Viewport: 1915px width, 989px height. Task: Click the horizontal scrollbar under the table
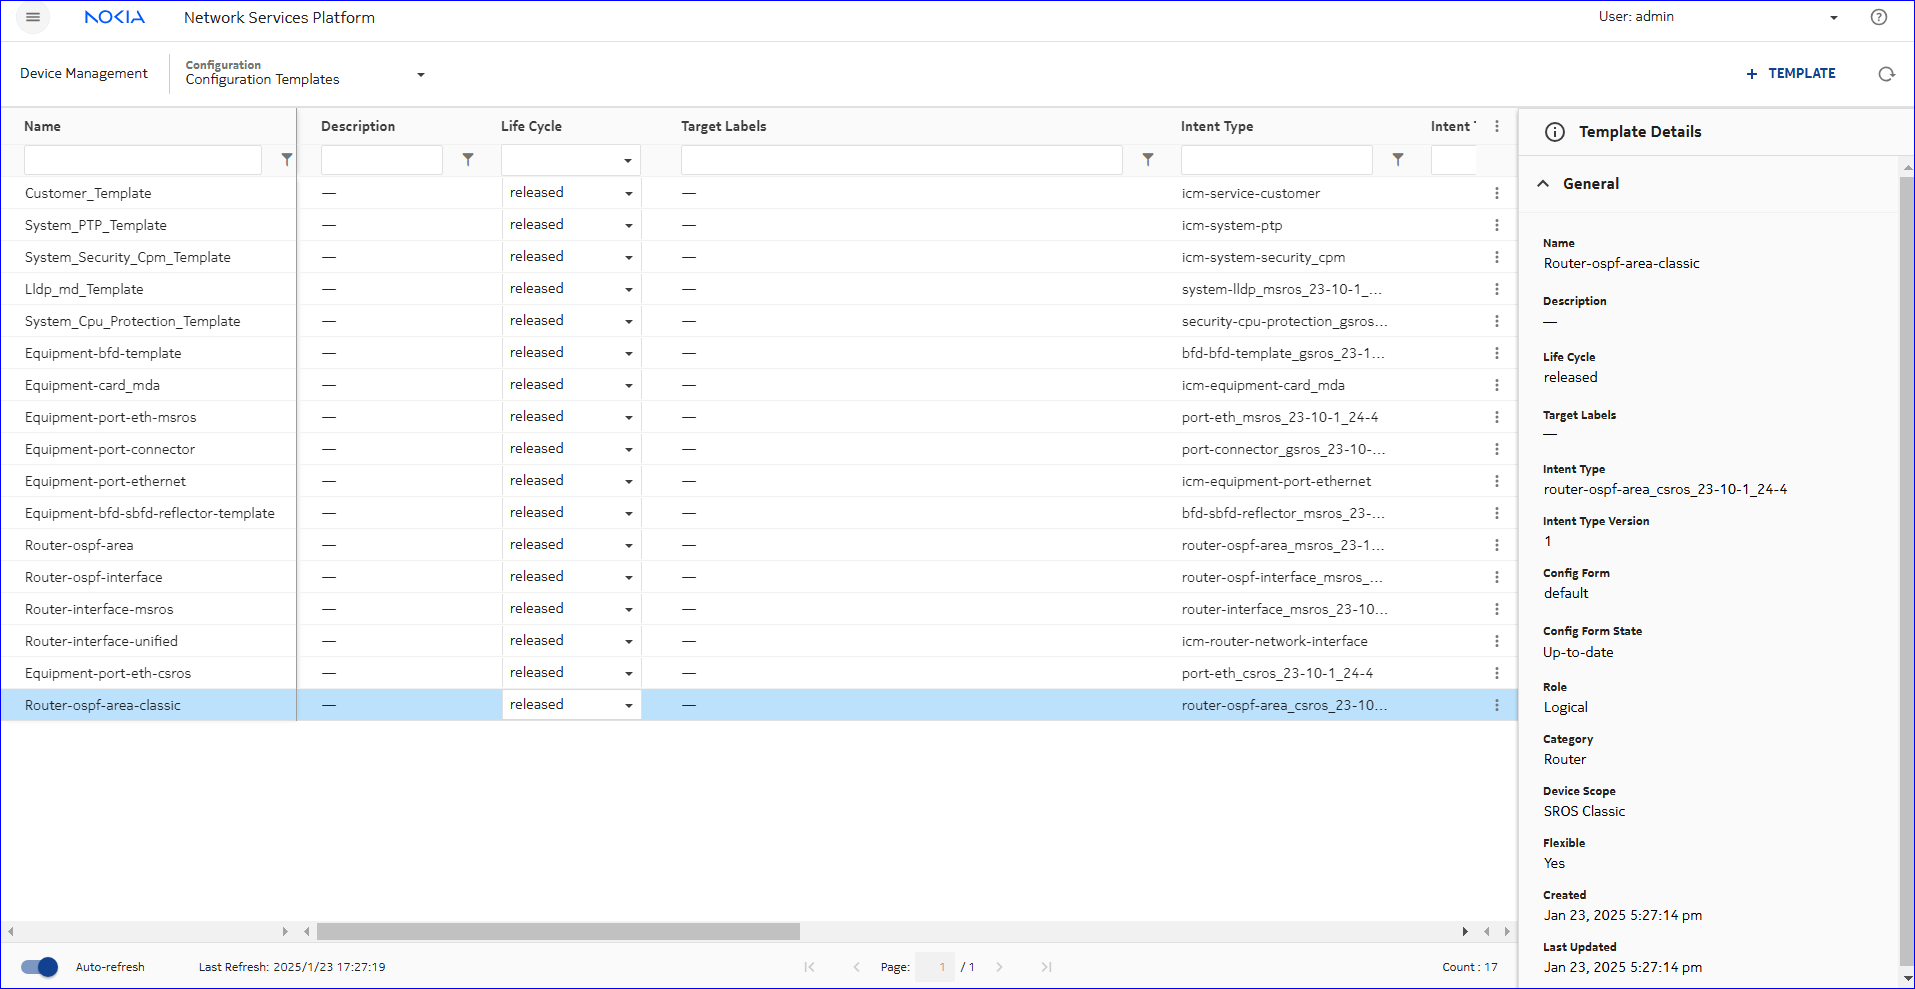click(x=558, y=931)
